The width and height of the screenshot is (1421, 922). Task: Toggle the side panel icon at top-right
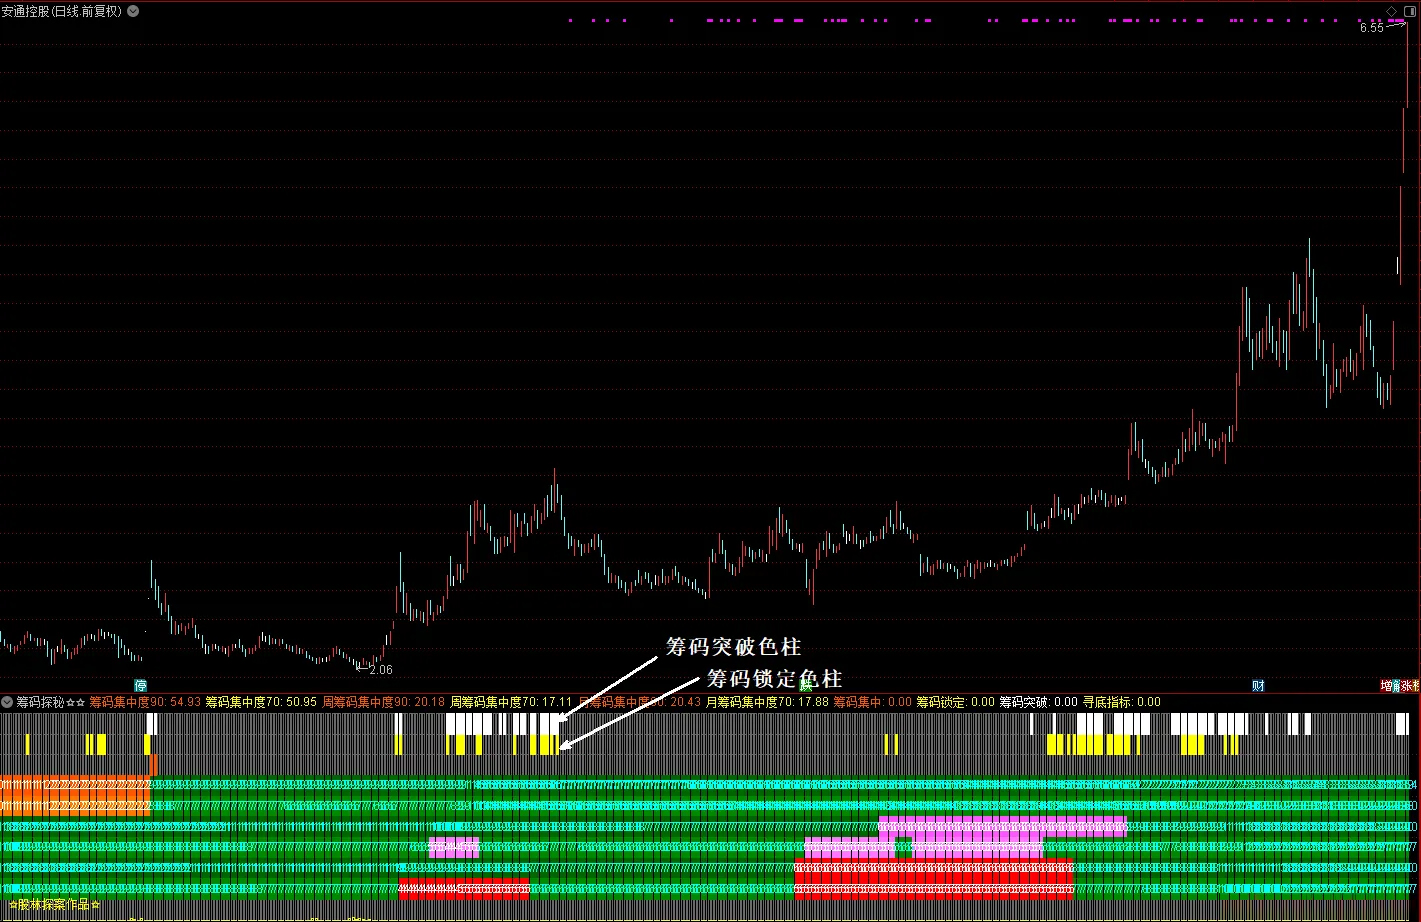[x=1408, y=11]
